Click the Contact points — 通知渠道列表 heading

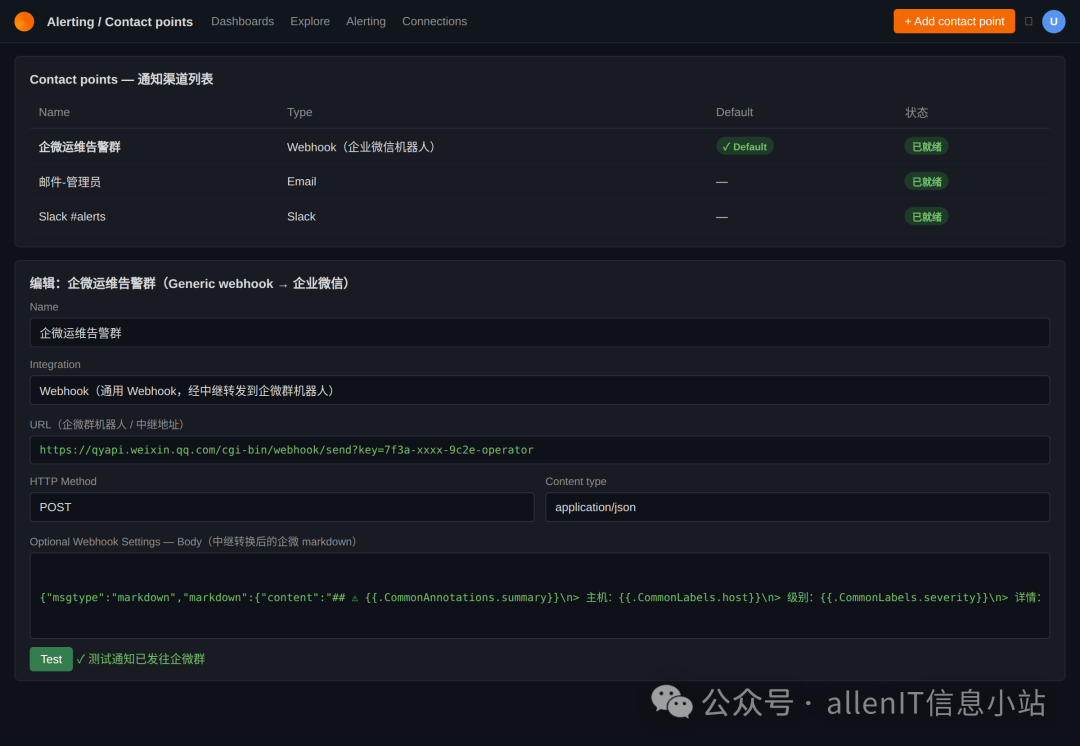(x=121, y=79)
